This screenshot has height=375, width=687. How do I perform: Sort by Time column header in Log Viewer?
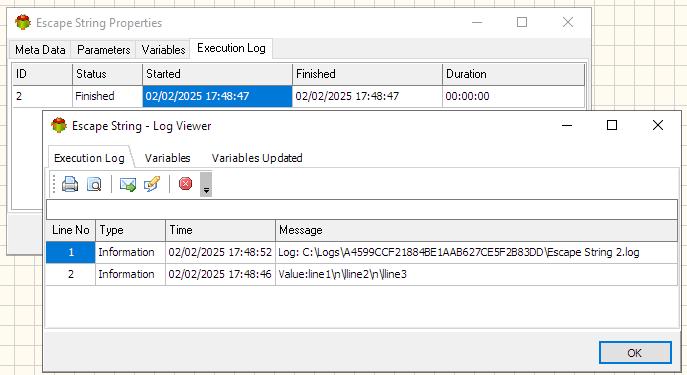click(220, 230)
